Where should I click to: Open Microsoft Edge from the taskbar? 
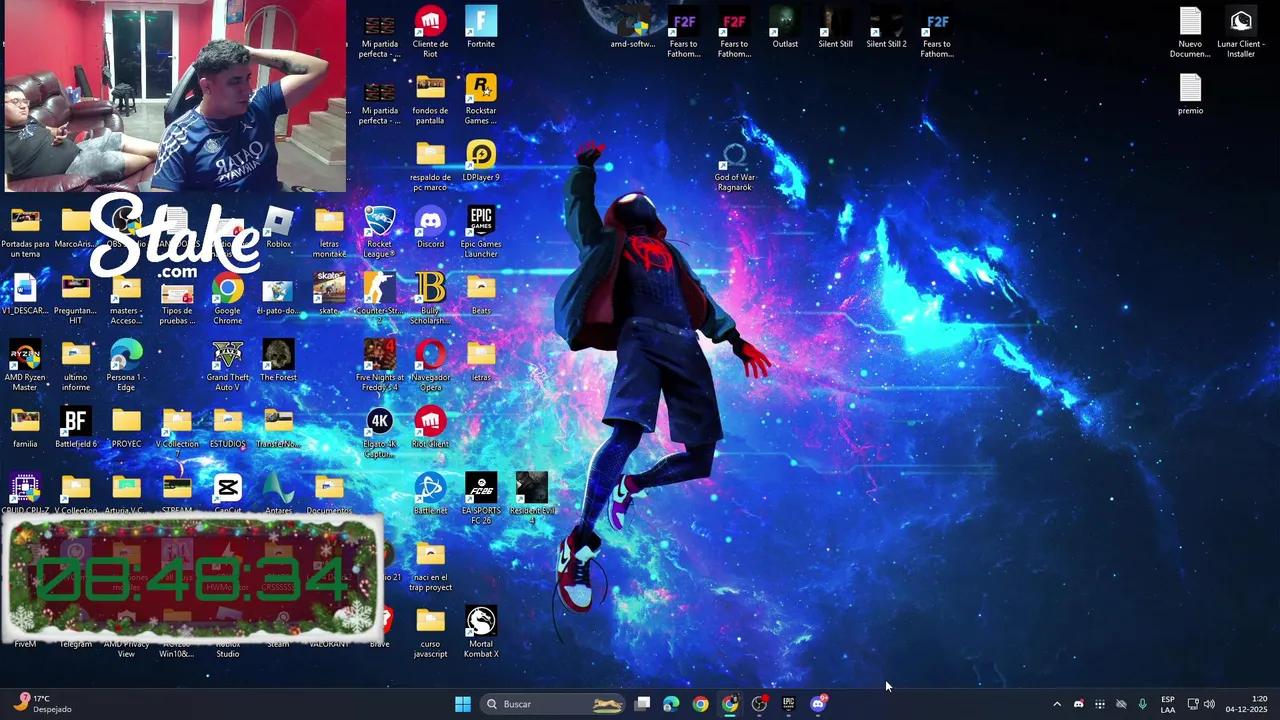[671, 704]
